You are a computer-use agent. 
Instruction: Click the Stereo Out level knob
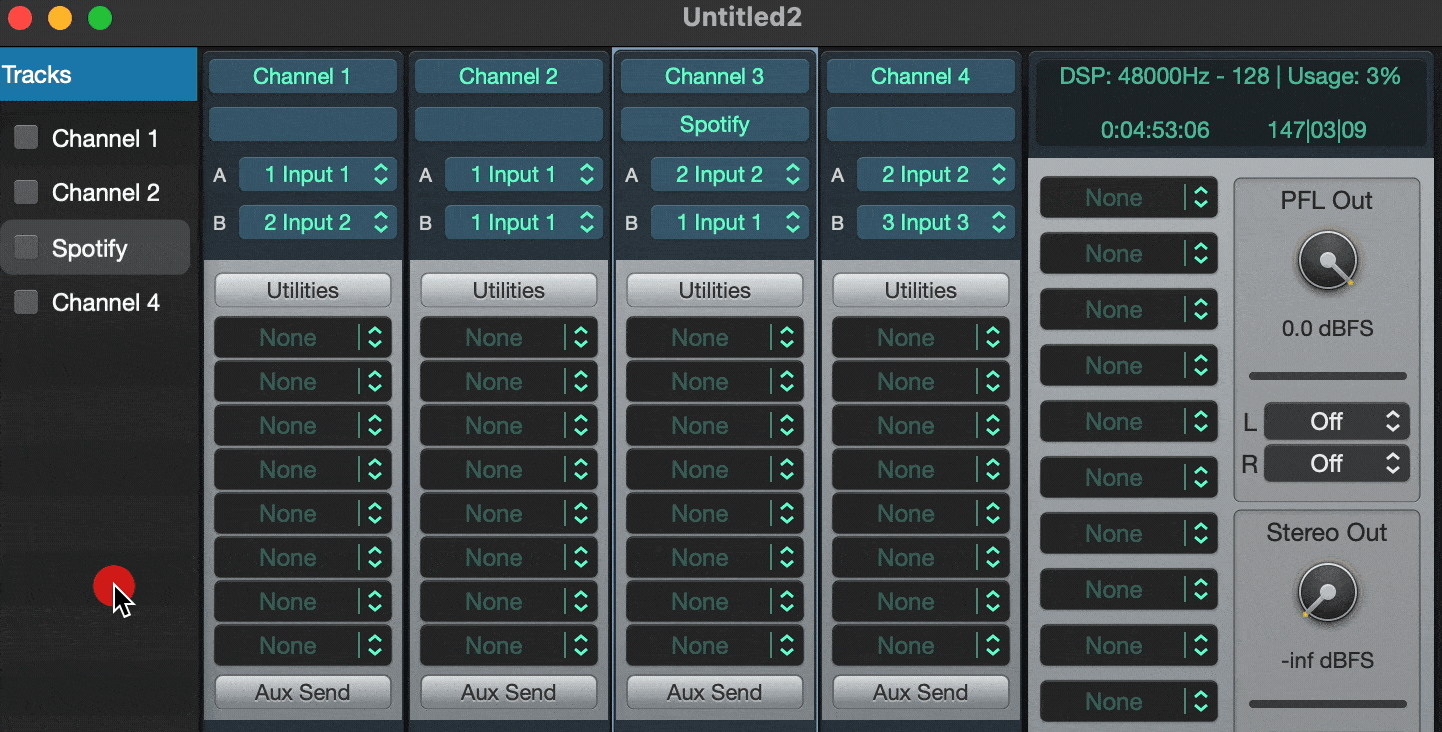pos(1327,593)
